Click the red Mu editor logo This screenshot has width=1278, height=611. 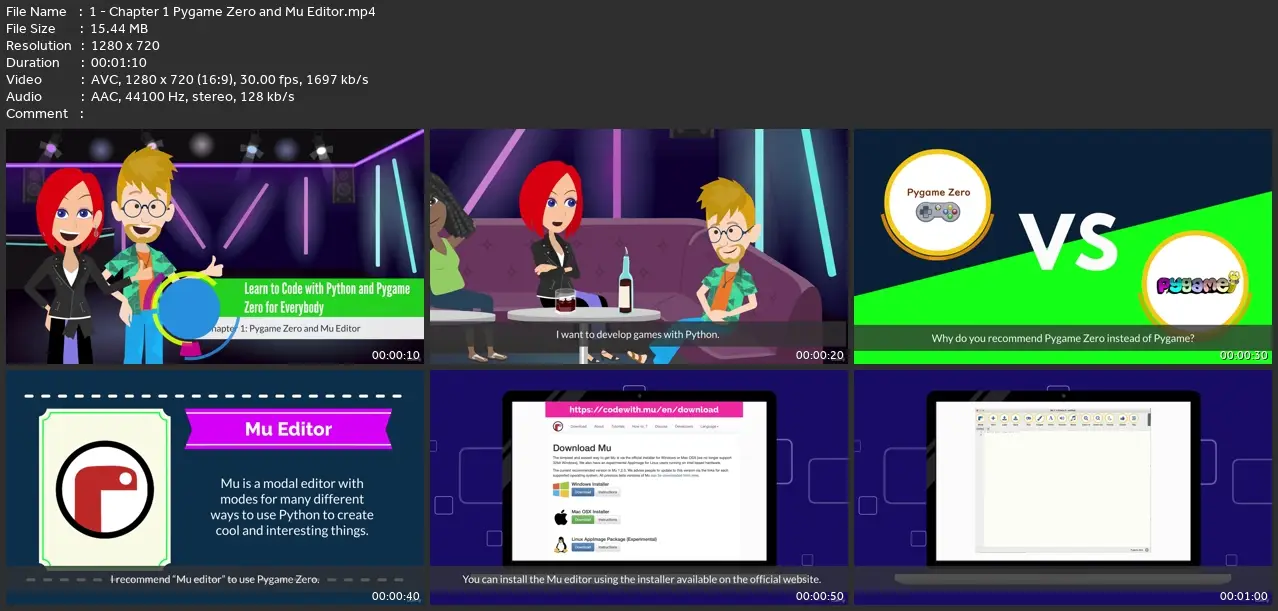click(x=104, y=489)
